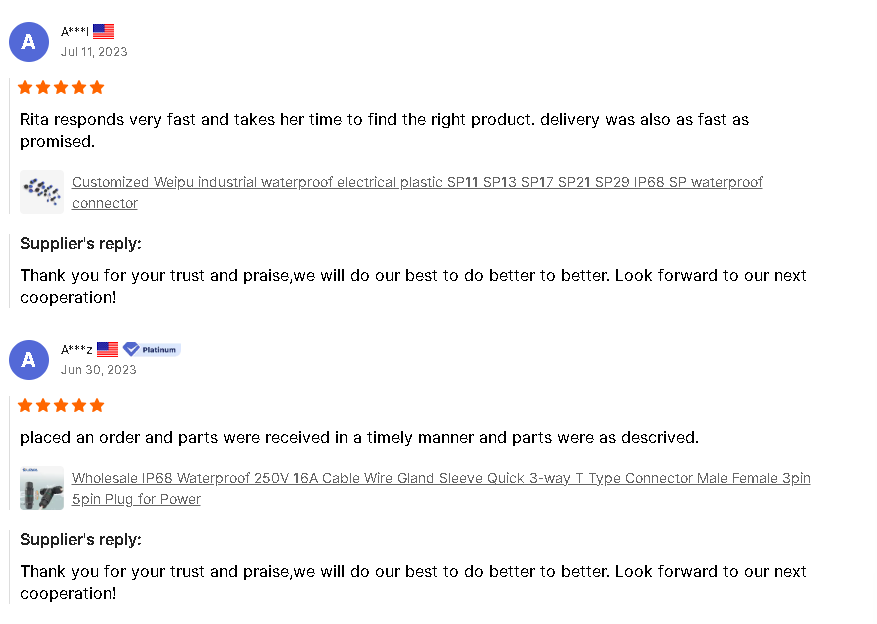Open the Customized Weipu industrial connector link

[417, 183]
